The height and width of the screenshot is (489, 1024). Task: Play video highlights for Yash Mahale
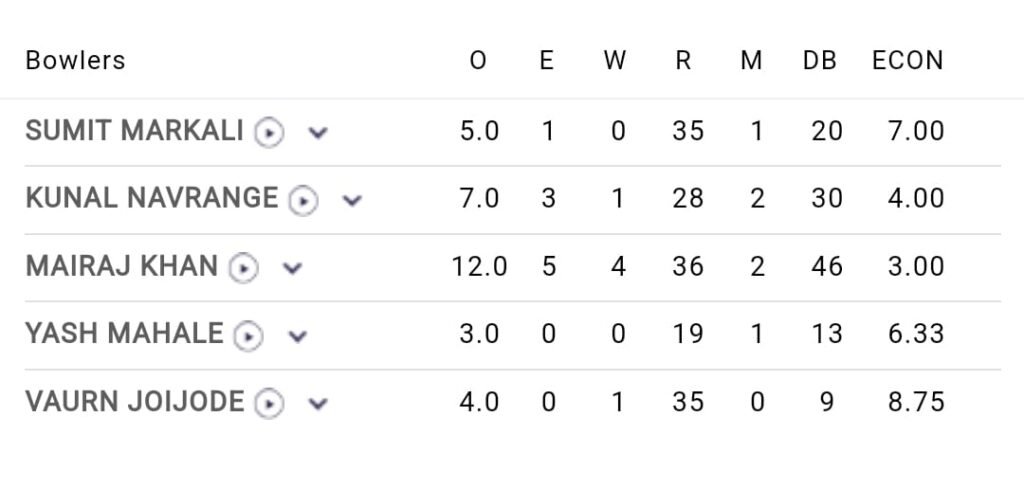tap(248, 335)
